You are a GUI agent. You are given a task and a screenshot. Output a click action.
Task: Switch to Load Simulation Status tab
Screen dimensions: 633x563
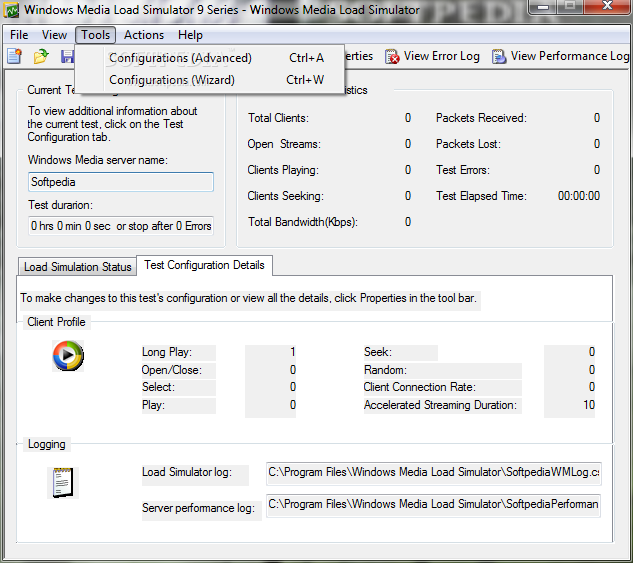tap(77, 267)
